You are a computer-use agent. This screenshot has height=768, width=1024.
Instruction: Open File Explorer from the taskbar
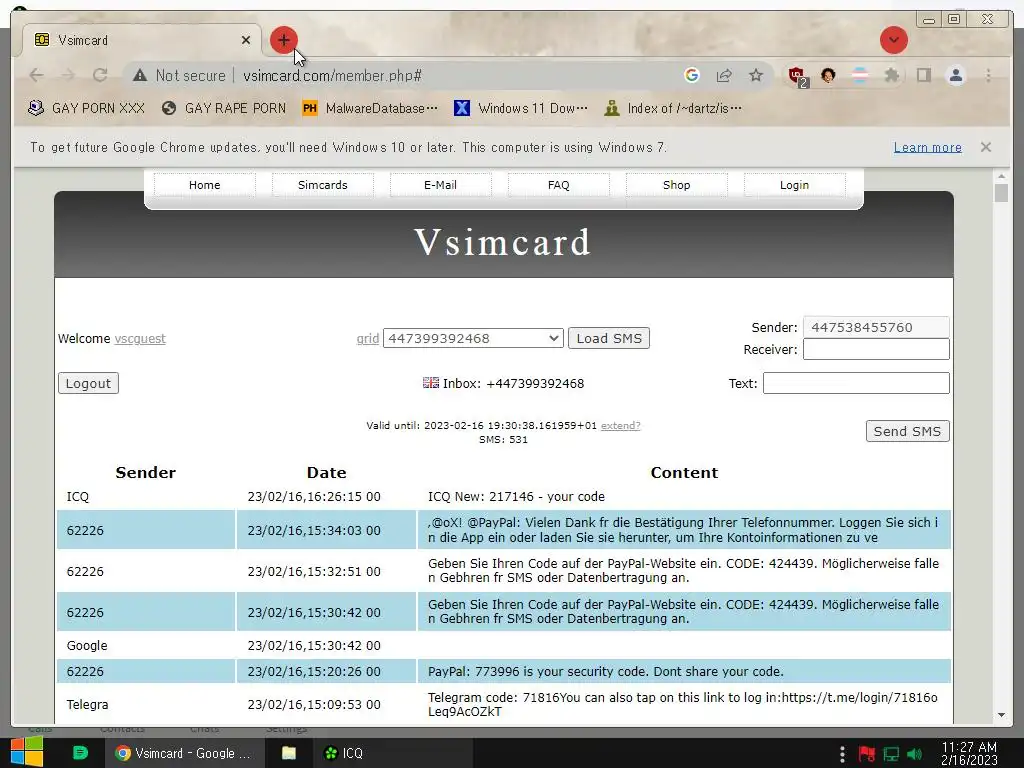tap(289, 753)
